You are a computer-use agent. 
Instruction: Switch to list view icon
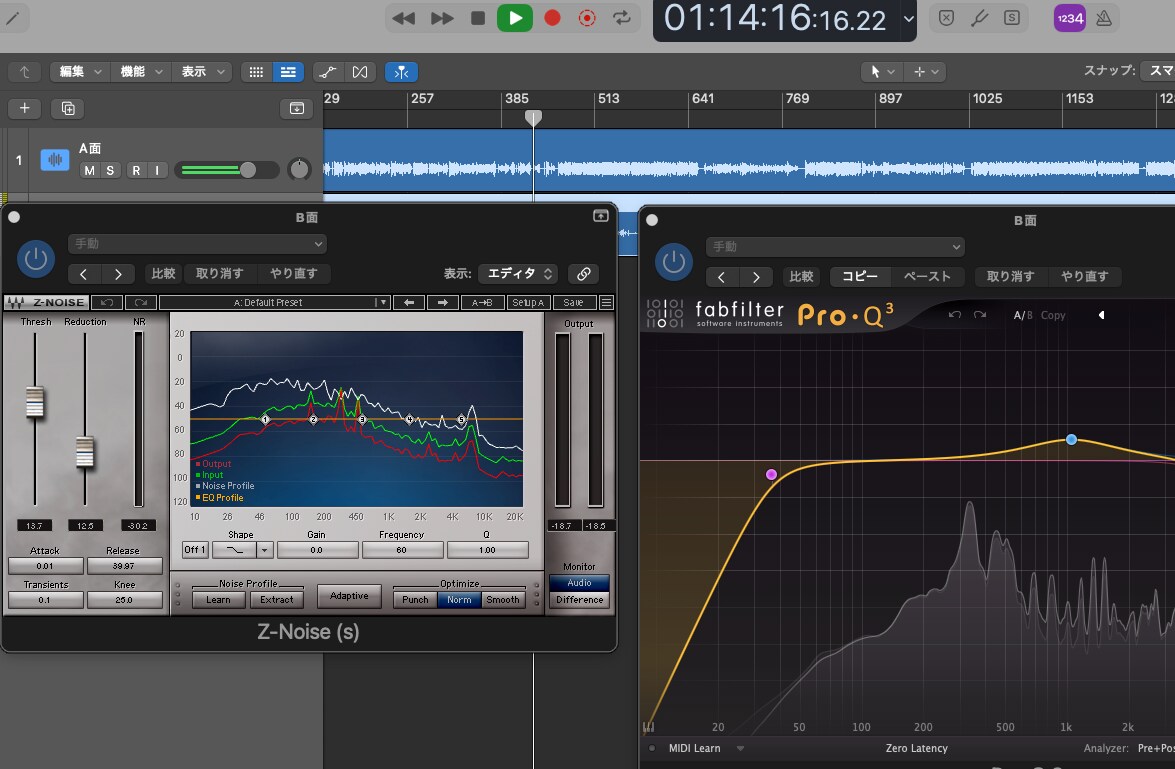coord(288,72)
